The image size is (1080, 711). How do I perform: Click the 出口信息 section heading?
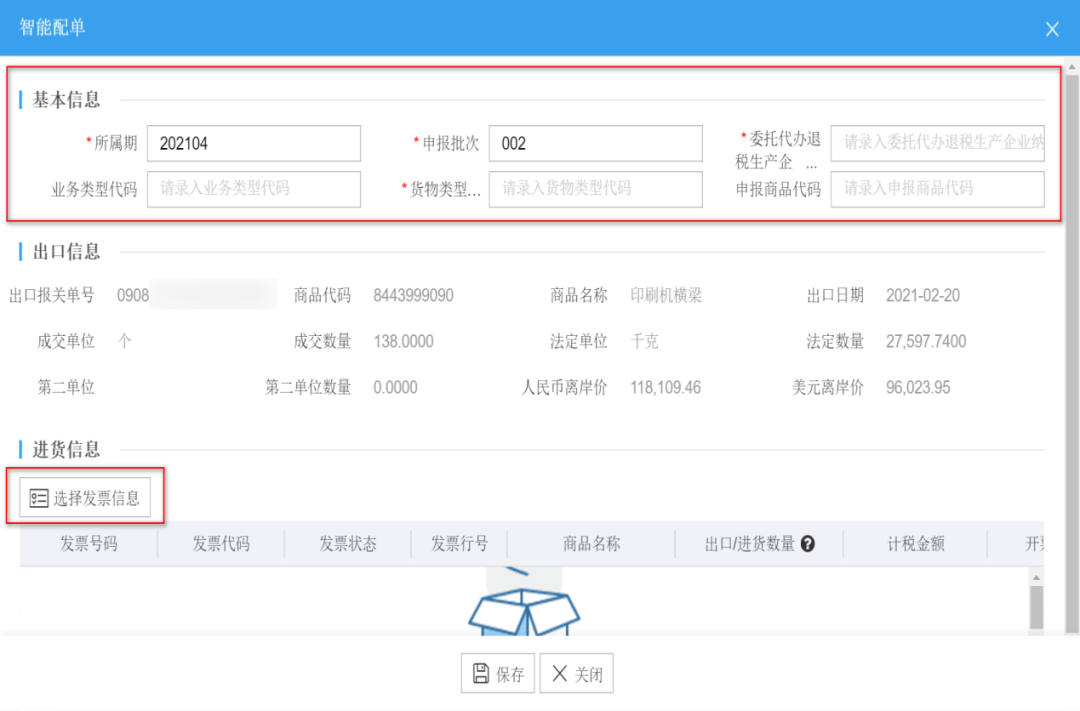tap(66, 251)
